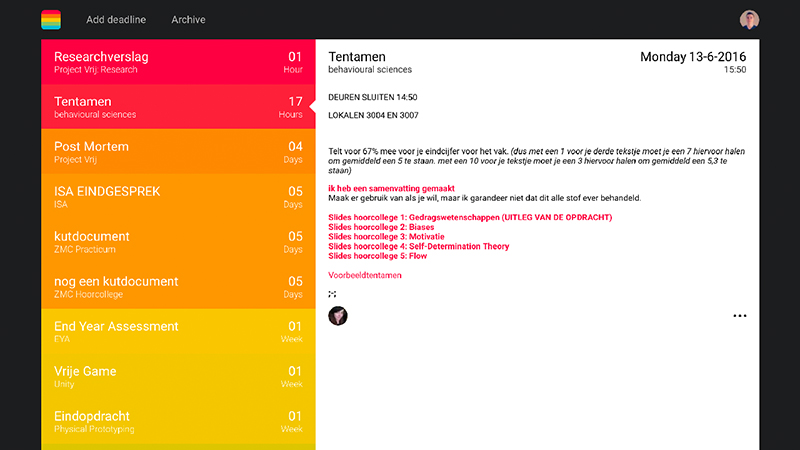Open the 'ik heb een samenvatting gemaakt' link
800x450 pixels.
pyautogui.click(x=391, y=188)
